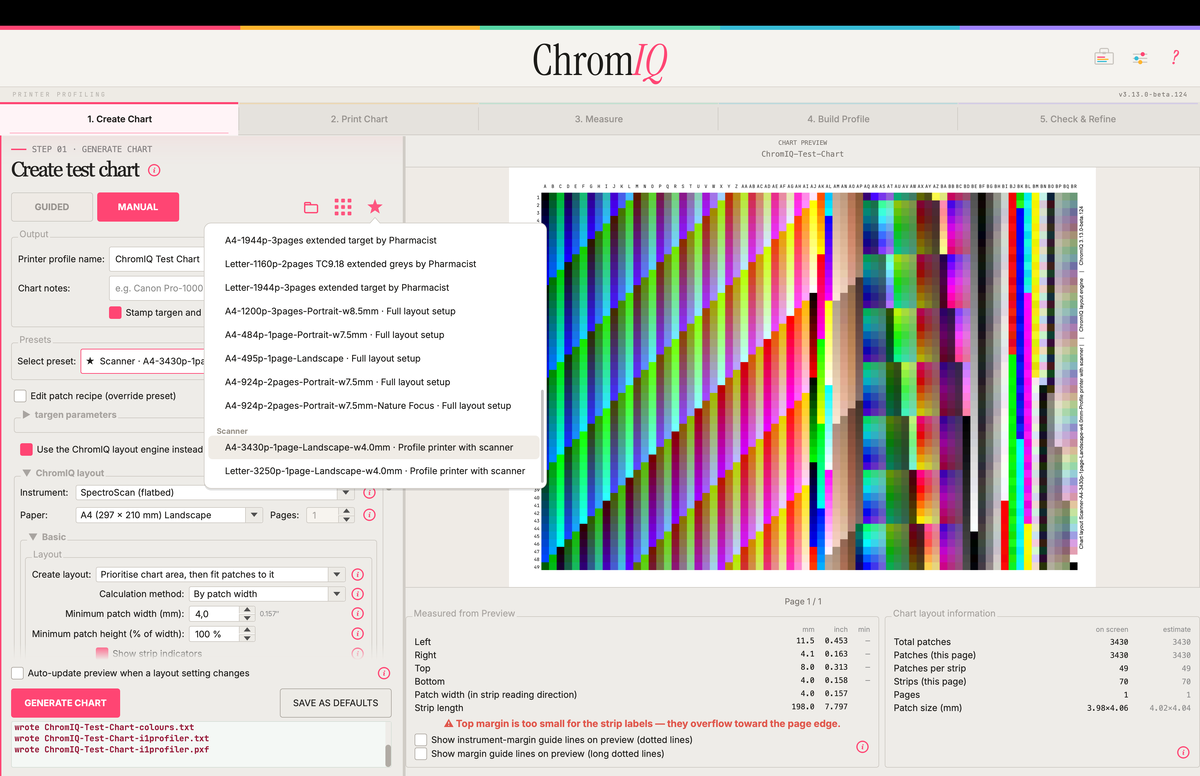
Task: Click the GENERATE CHART button
Action: pyautogui.click(x=65, y=702)
